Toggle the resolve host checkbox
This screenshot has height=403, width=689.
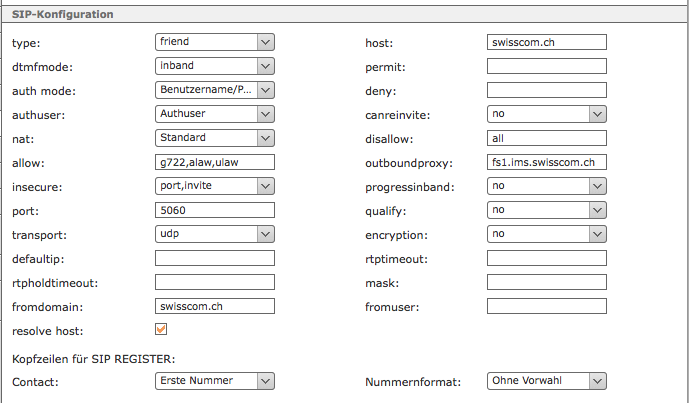(x=162, y=329)
